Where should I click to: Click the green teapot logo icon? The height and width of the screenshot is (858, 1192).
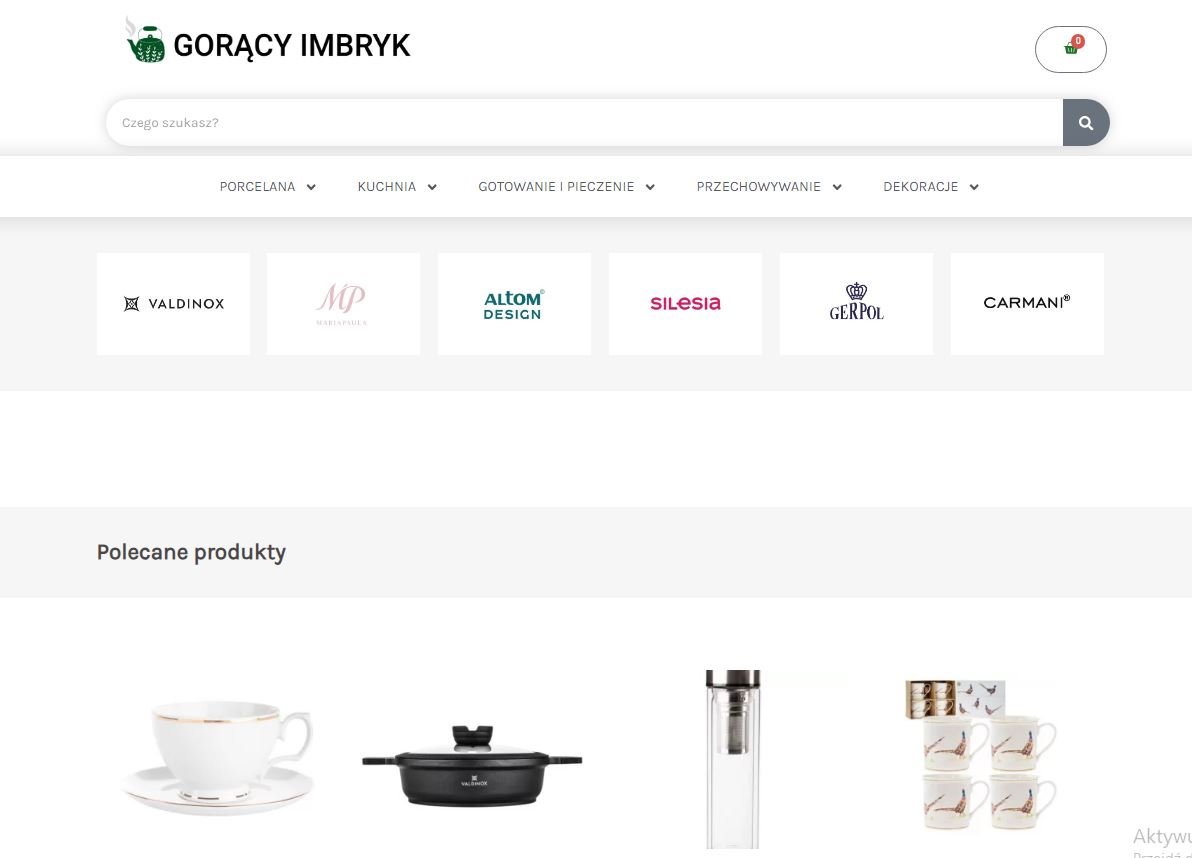click(145, 42)
